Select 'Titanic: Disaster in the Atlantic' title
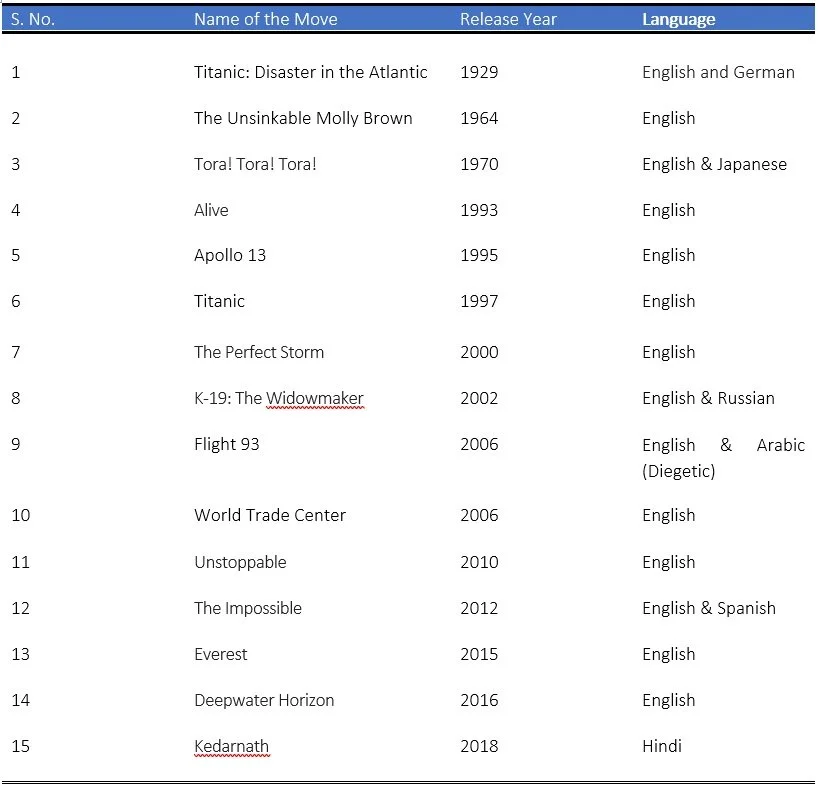 click(x=310, y=72)
